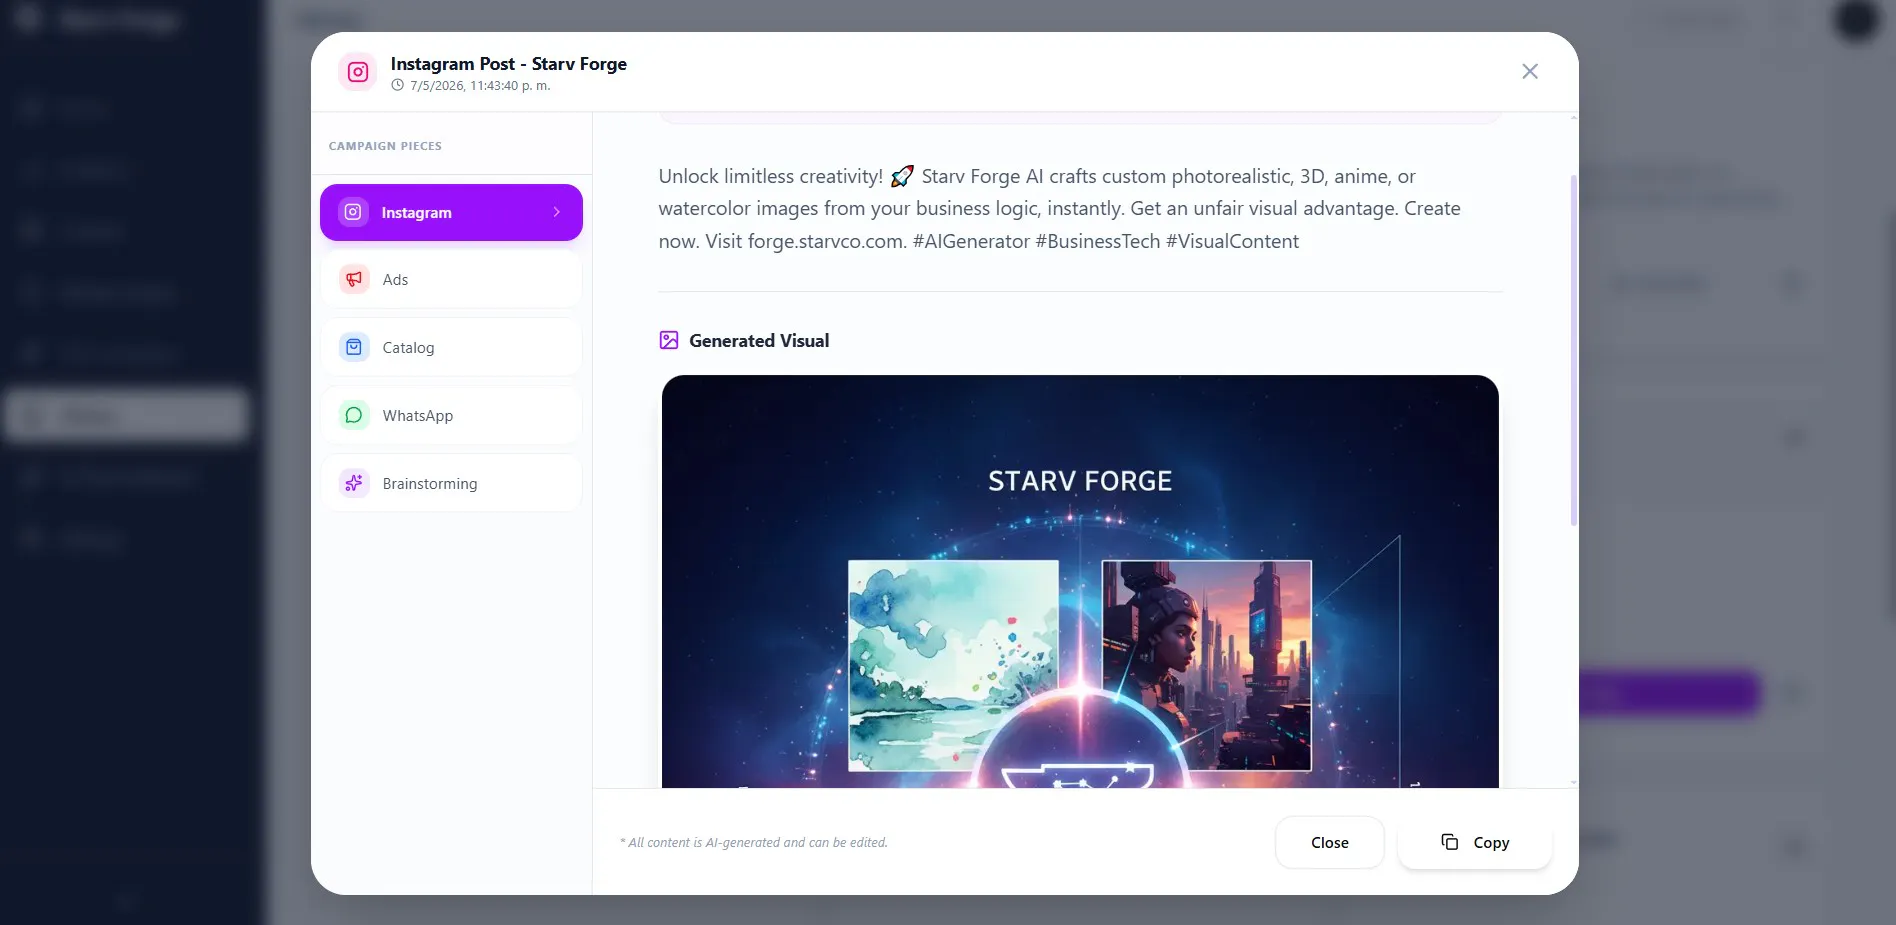
Task: Click the dialog content vertical scrollbar
Action: 1574,350
